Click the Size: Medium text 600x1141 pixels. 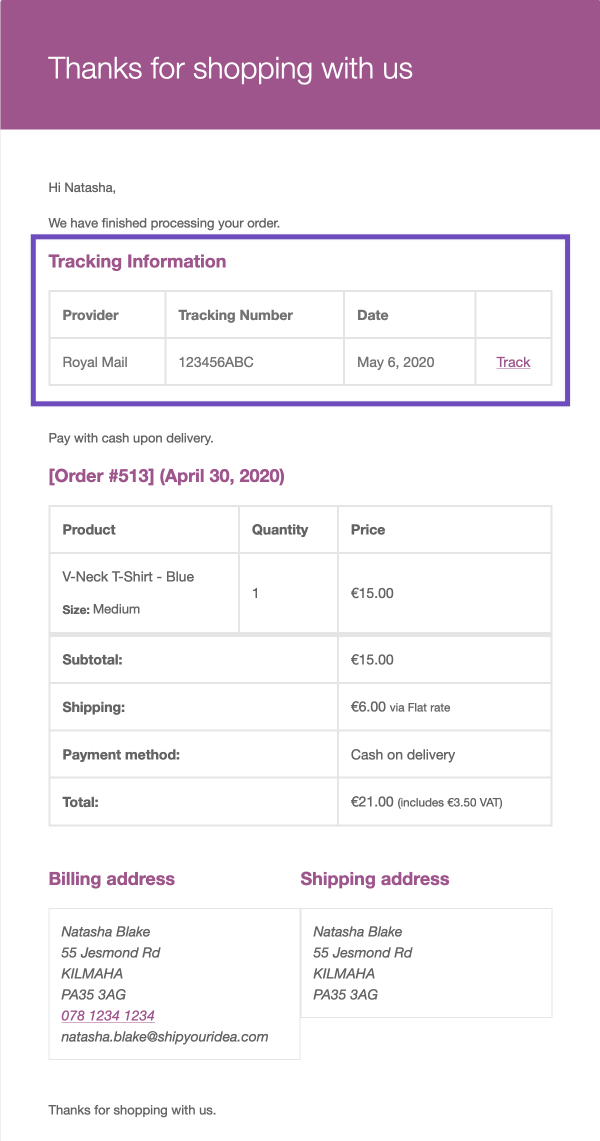tap(101, 609)
